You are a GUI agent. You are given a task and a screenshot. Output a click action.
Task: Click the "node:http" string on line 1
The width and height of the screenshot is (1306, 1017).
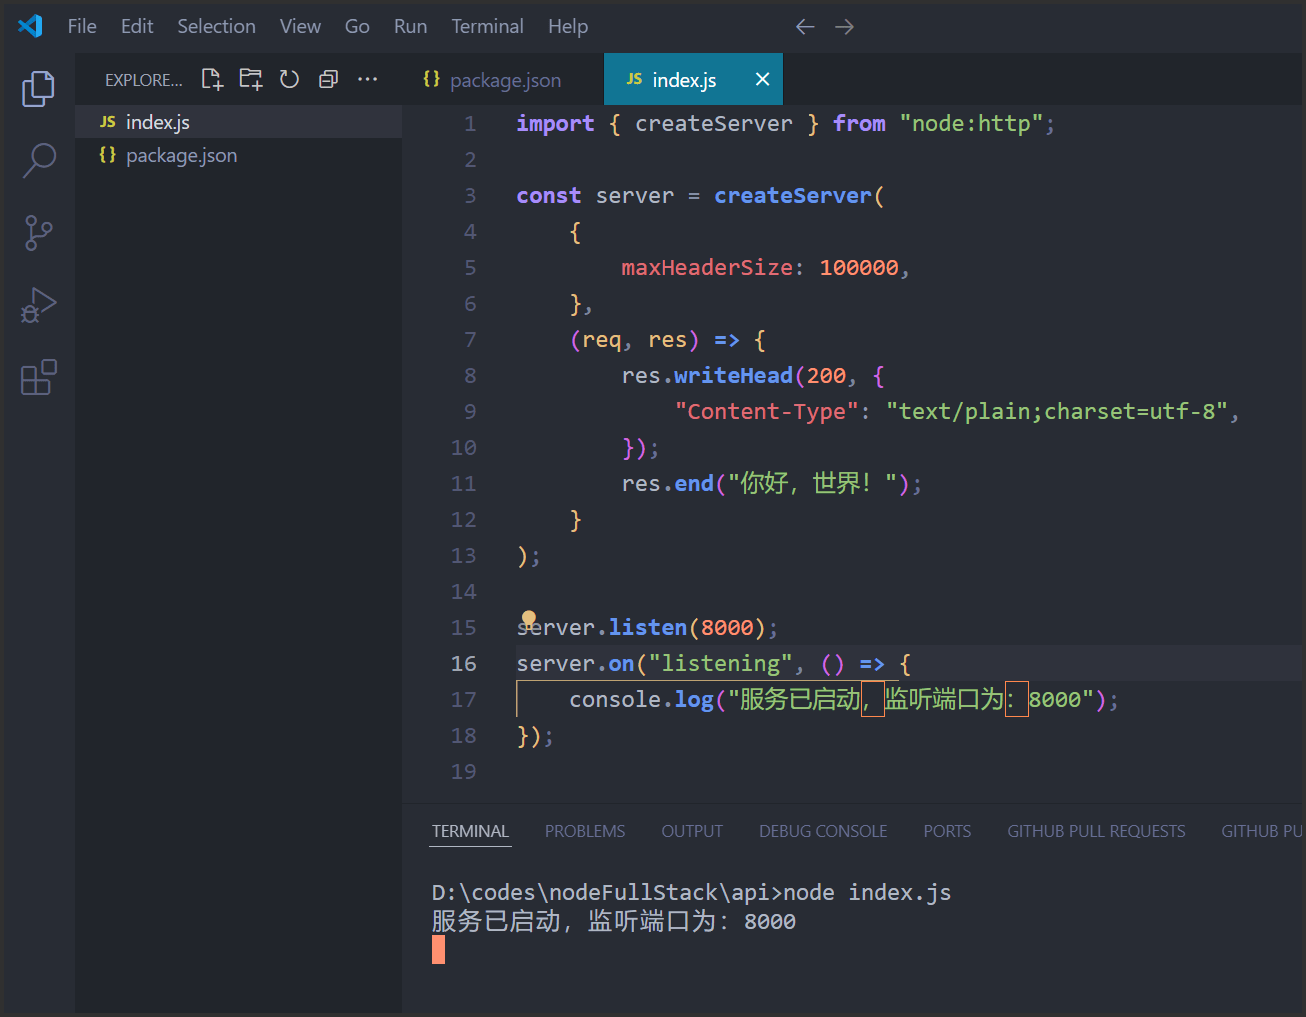(971, 123)
